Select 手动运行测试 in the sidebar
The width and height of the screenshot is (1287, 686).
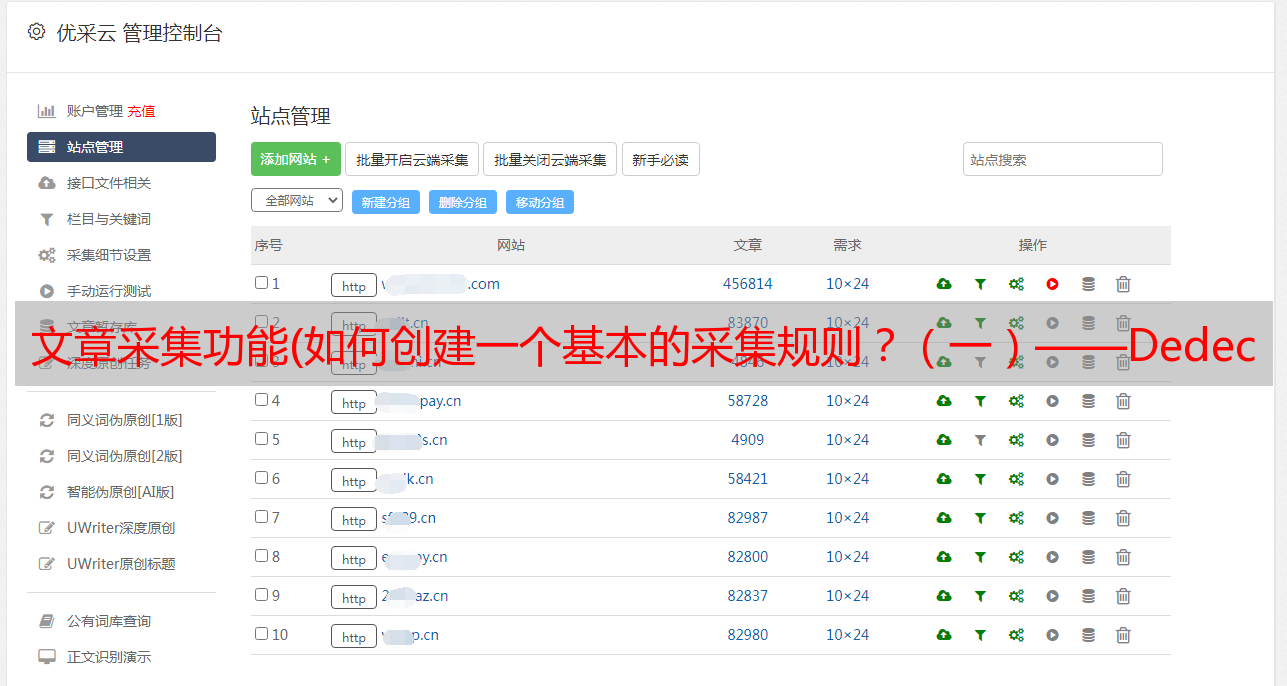tap(109, 291)
